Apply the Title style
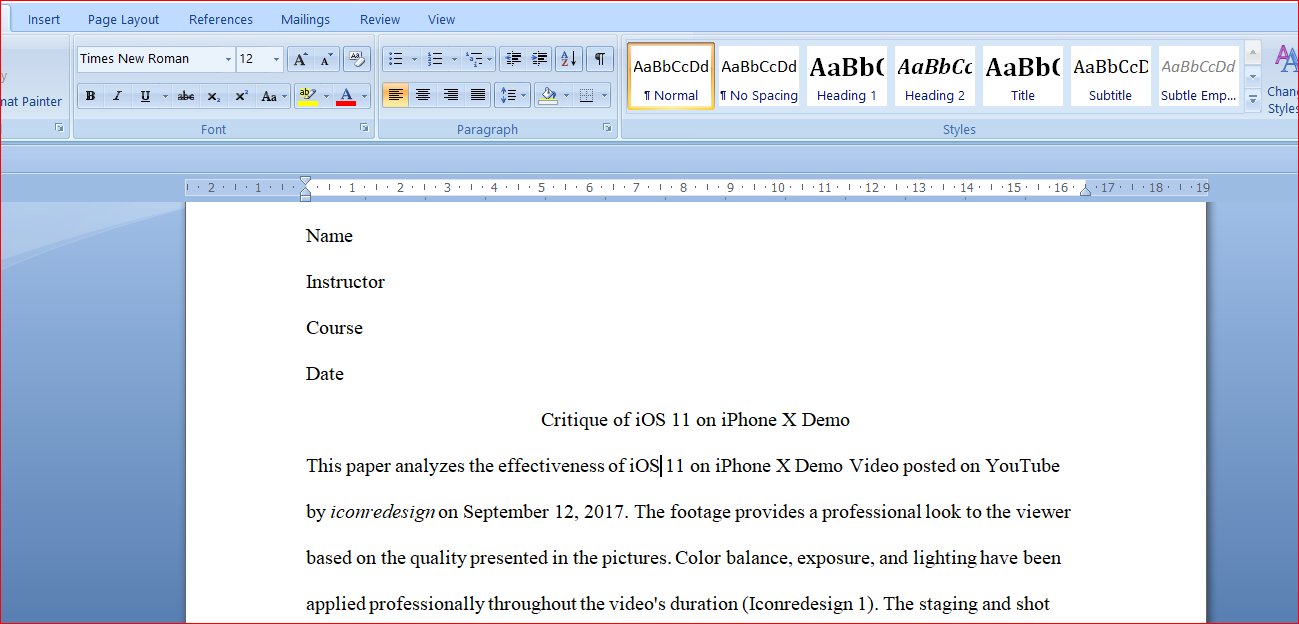Image resolution: width=1299 pixels, height=624 pixels. 1023,76
